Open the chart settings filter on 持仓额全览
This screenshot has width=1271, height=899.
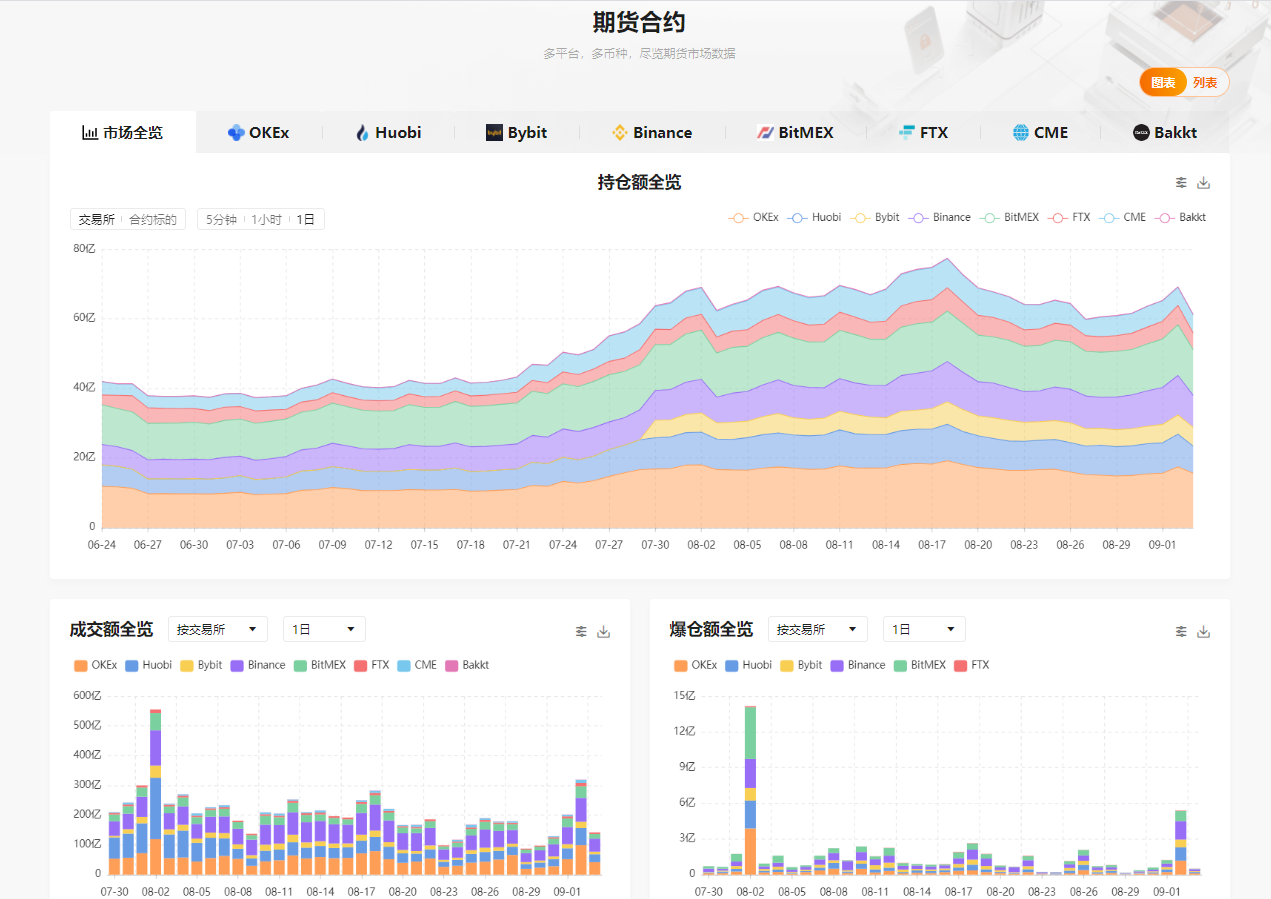pos(1181,182)
